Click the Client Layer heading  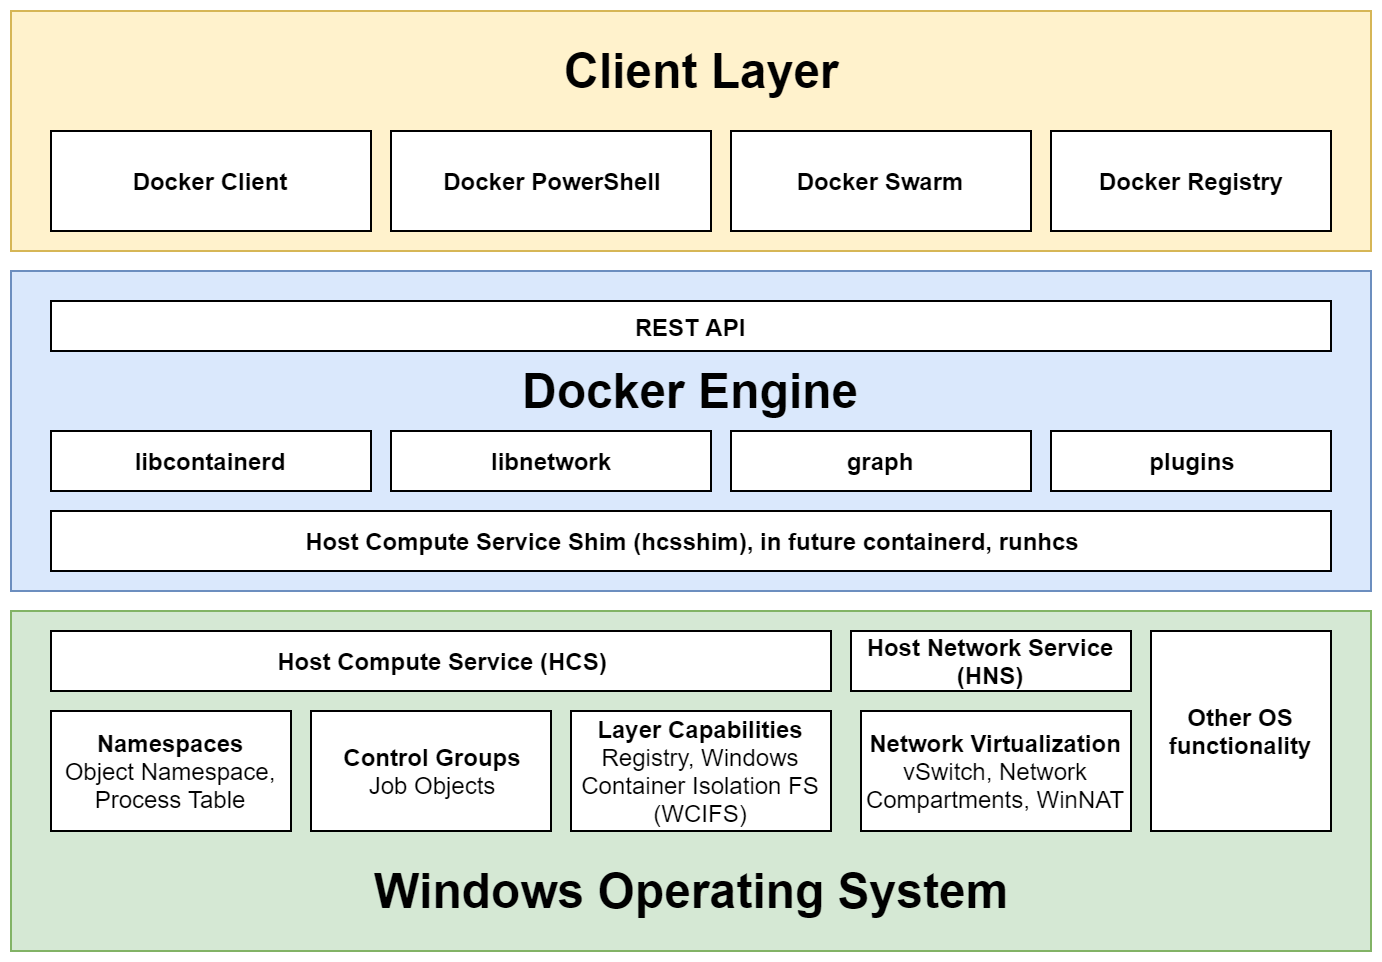[x=701, y=71]
